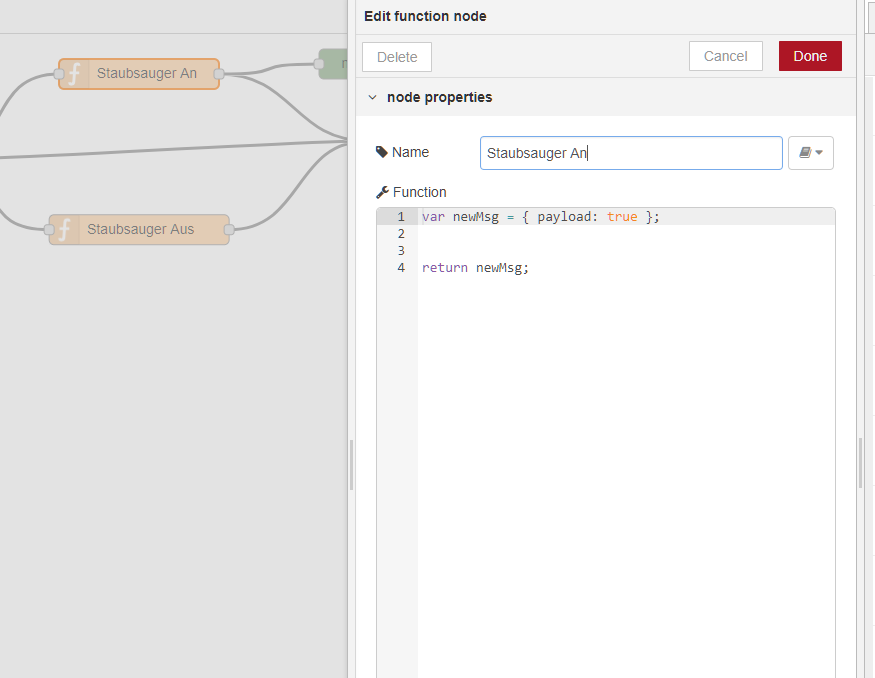Click the tag icon beside Name label
The width and height of the screenshot is (875, 678).
pyautogui.click(x=382, y=152)
